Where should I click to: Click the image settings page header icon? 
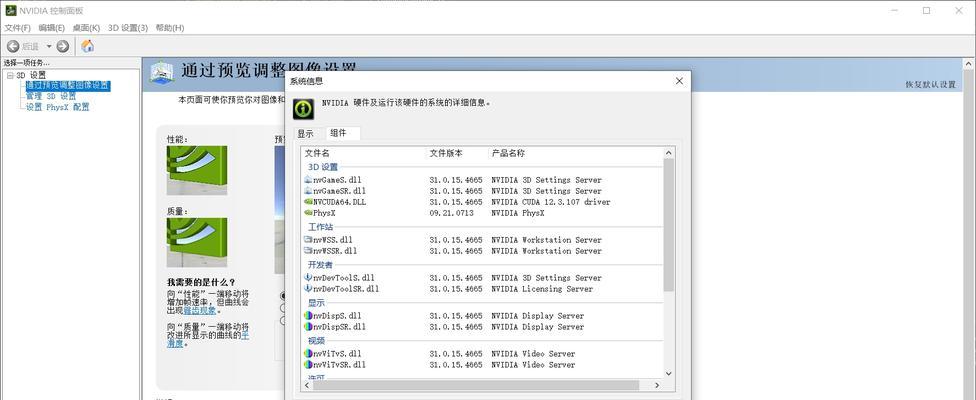[x=162, y=73]
